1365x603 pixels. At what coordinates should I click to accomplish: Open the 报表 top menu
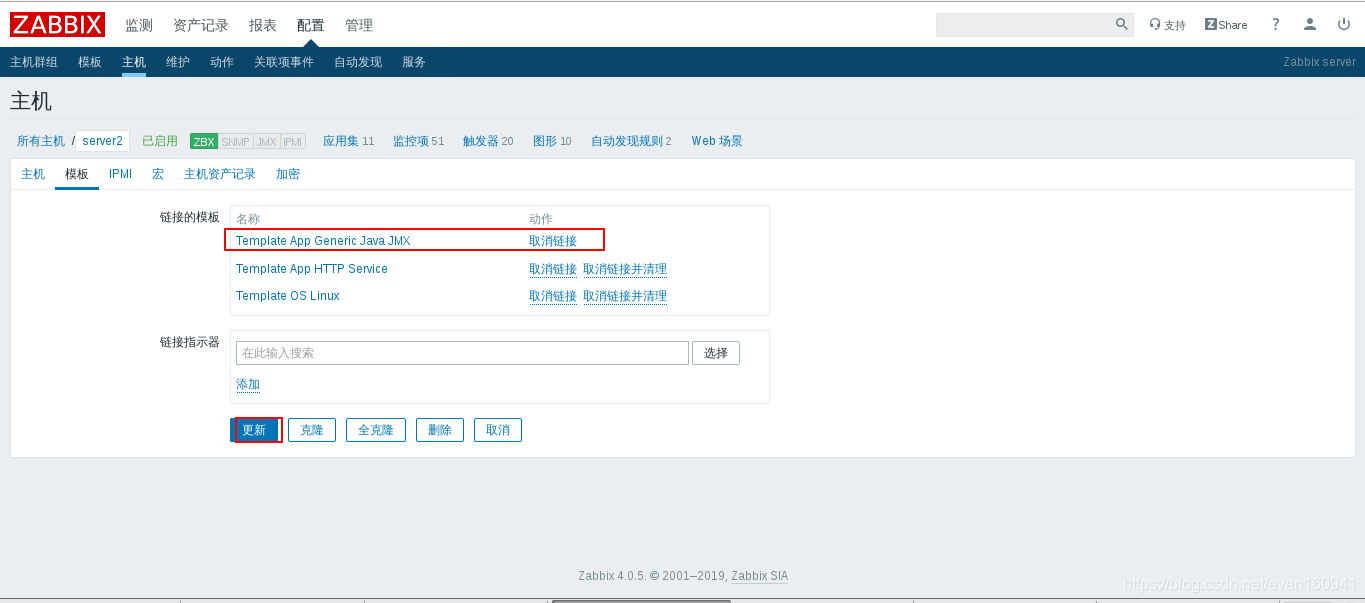(263, 25)
